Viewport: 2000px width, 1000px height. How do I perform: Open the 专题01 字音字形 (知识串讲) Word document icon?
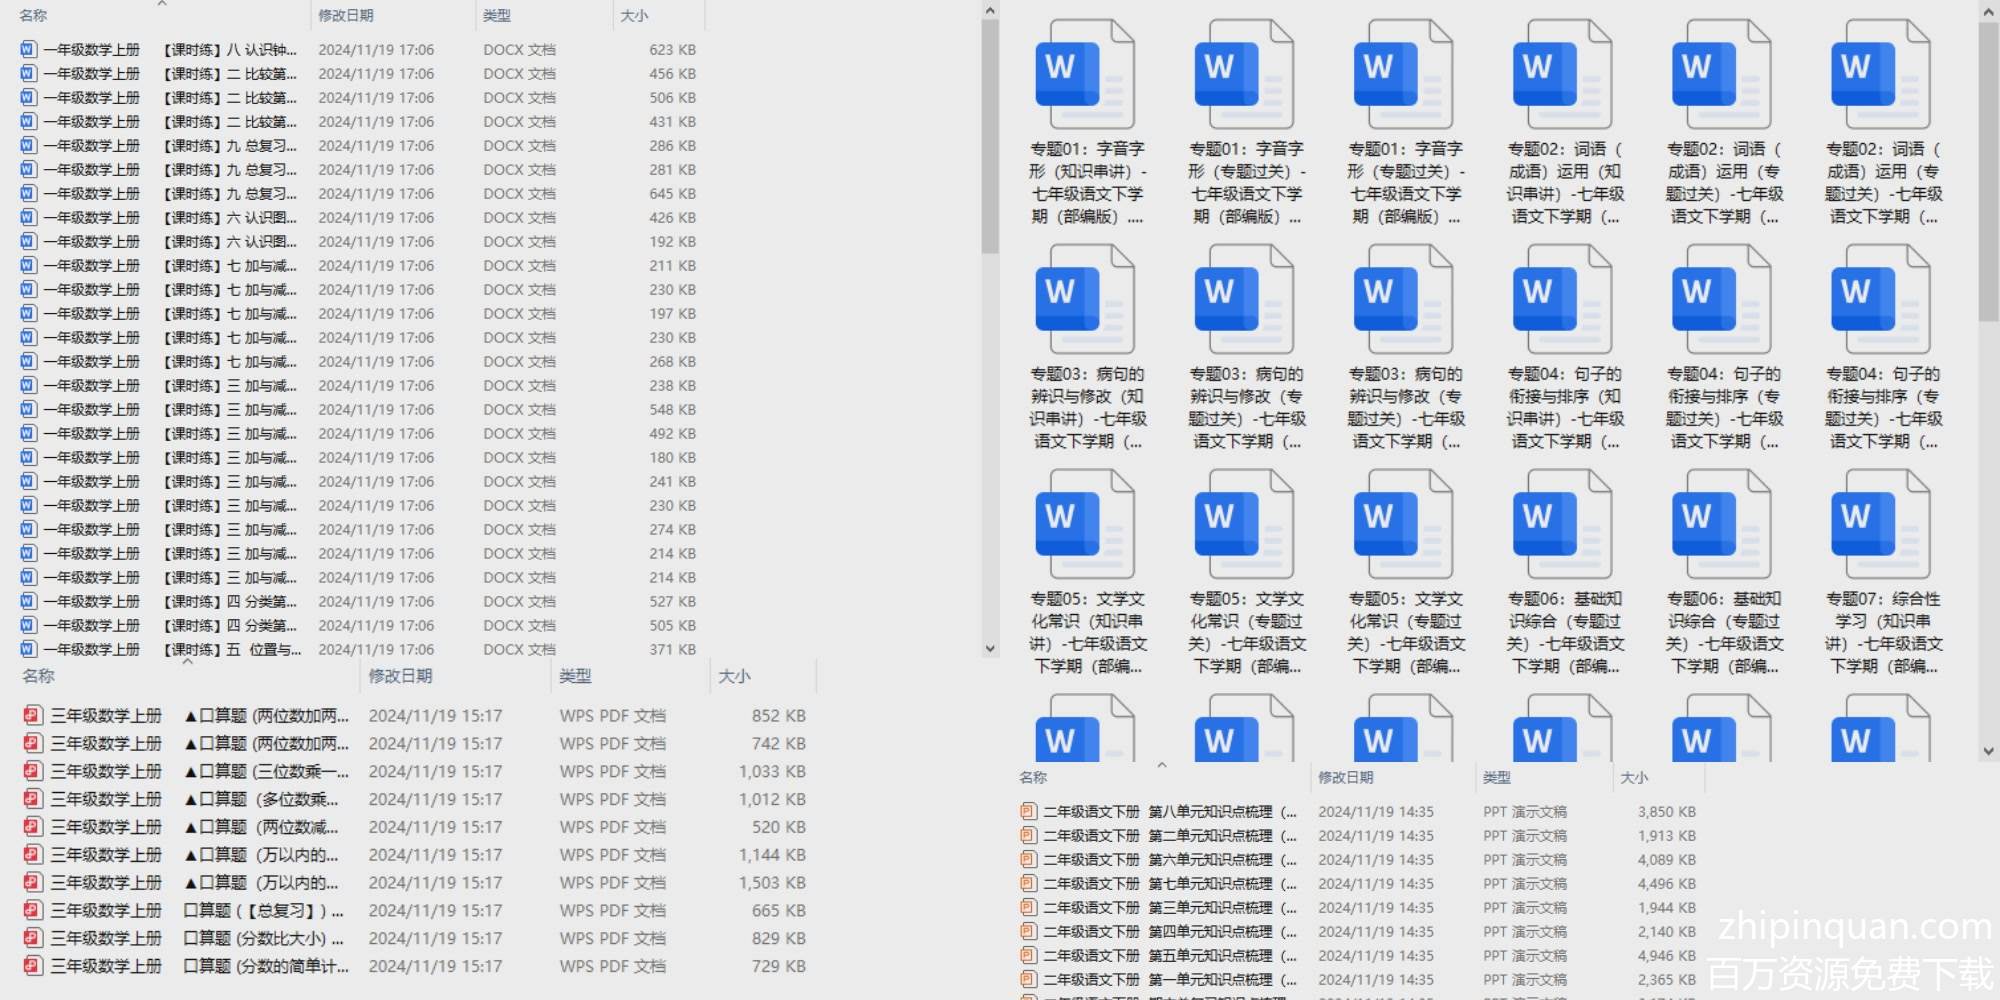pos(1085,76)
